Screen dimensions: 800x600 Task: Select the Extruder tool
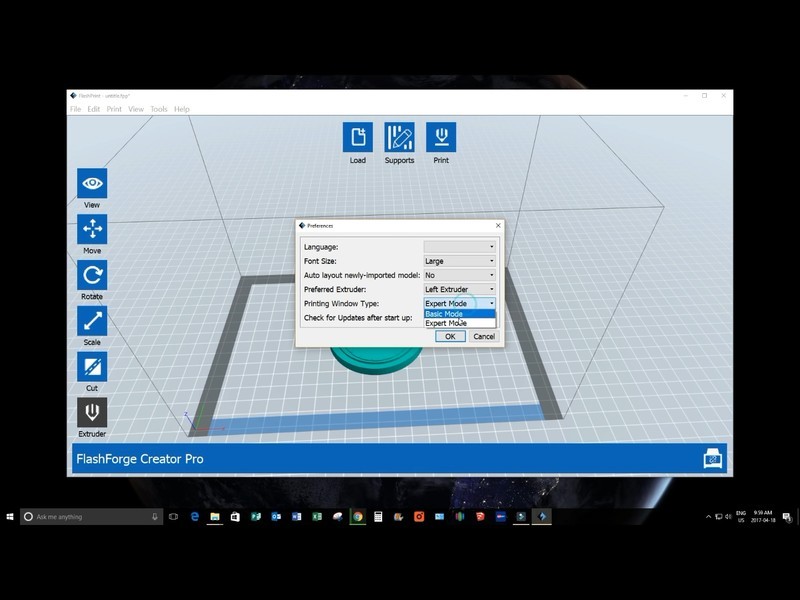92,413
